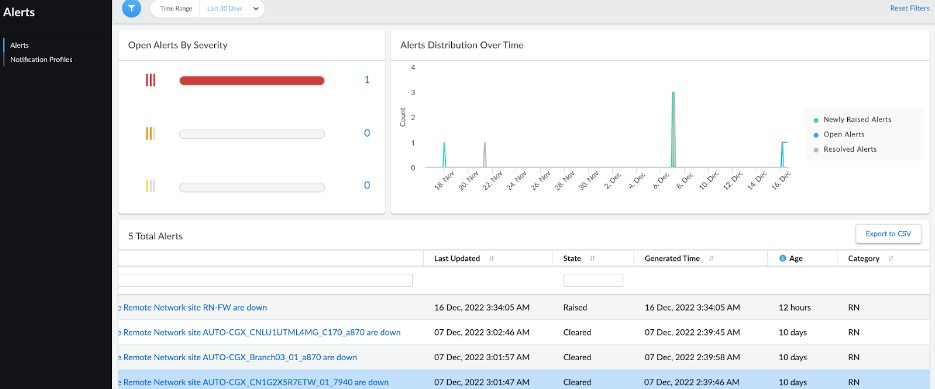Image resolution: width=935 pixels, height=389 pixels.
Task: Click the red critical severity bar
Action: [x=252, y=81]
